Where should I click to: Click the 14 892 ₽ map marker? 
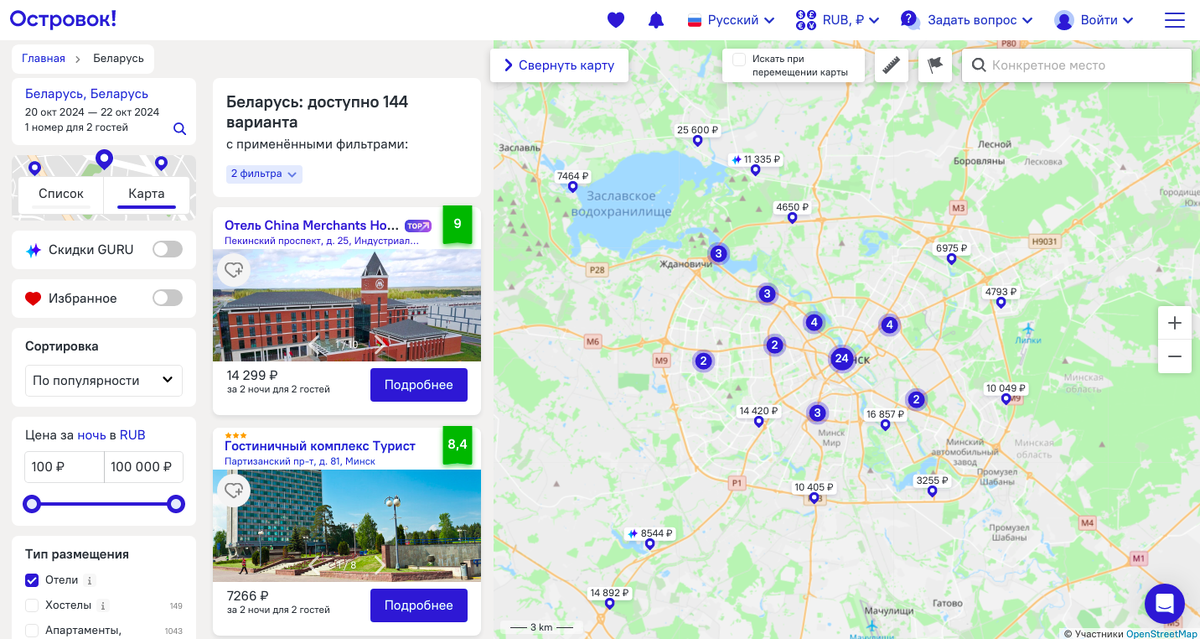tap(609, 598)
